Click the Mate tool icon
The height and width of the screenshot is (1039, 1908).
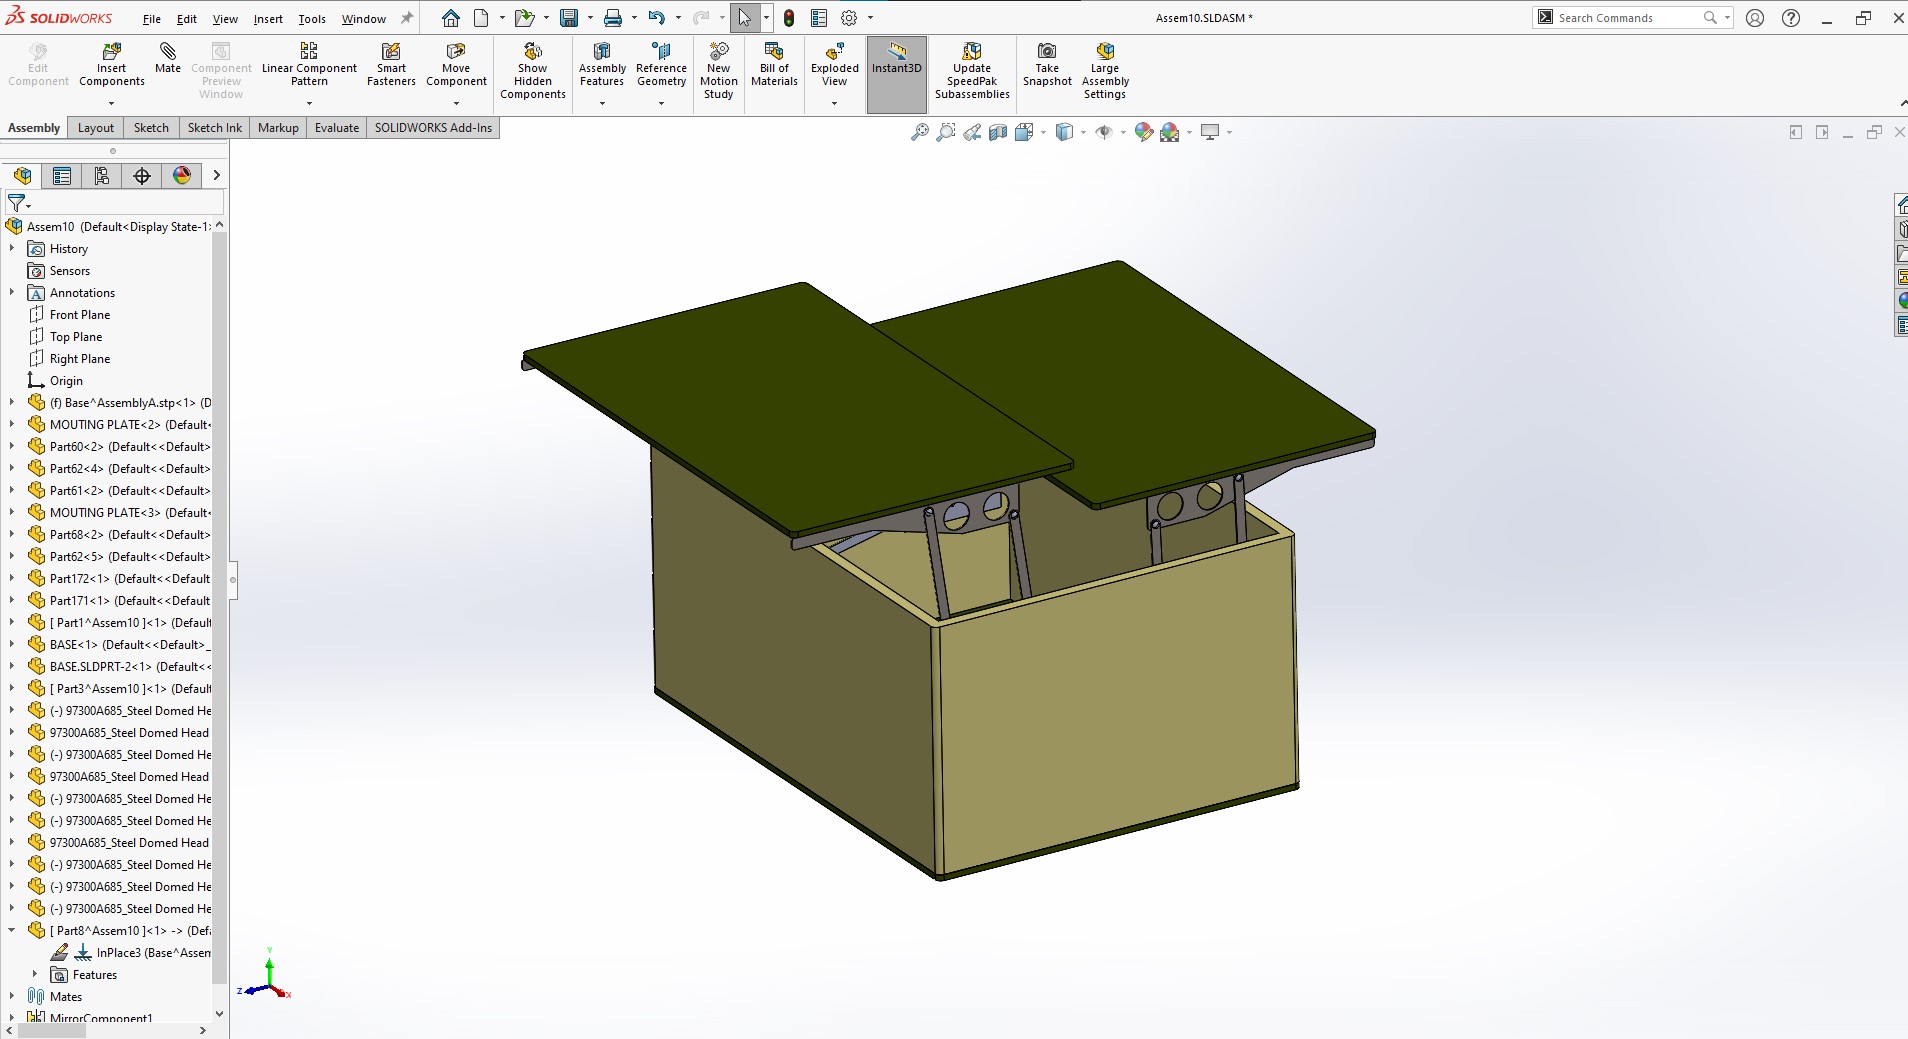tap(168, 52)
